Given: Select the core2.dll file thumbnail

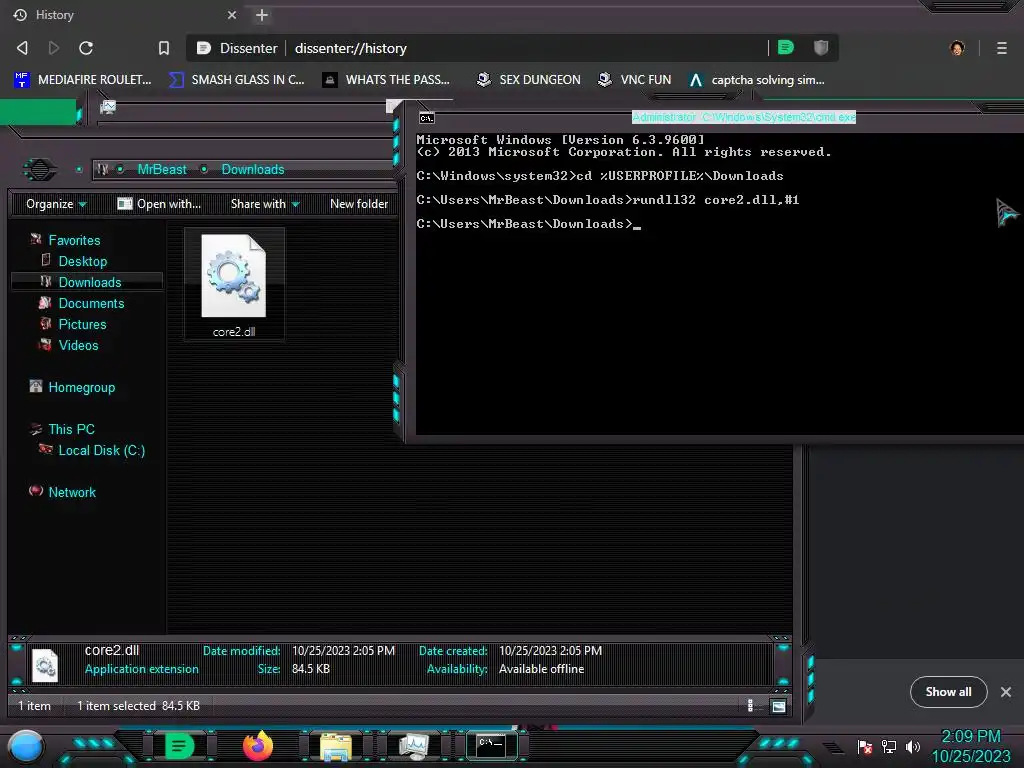Looking at the screenshot, I should [x=234, y=284].
